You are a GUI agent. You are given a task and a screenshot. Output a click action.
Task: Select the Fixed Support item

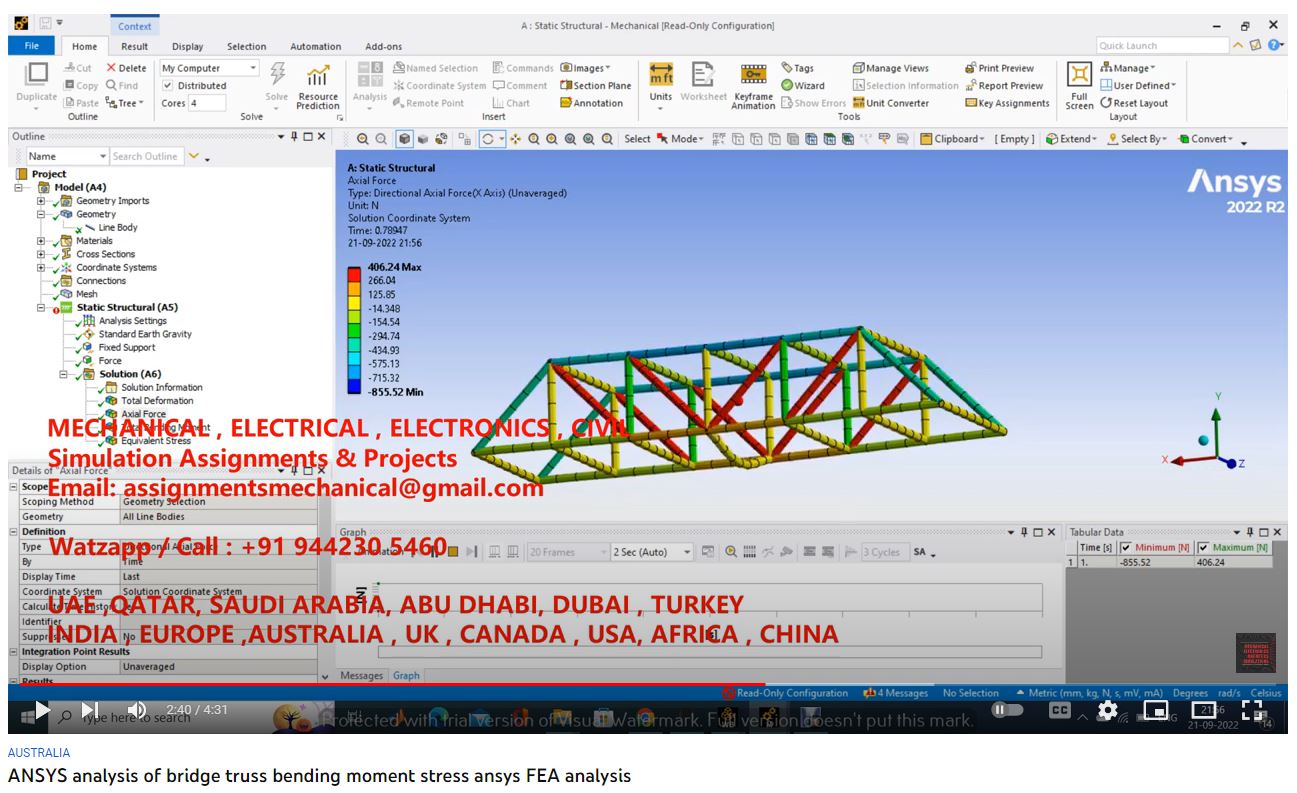(127, 348)
